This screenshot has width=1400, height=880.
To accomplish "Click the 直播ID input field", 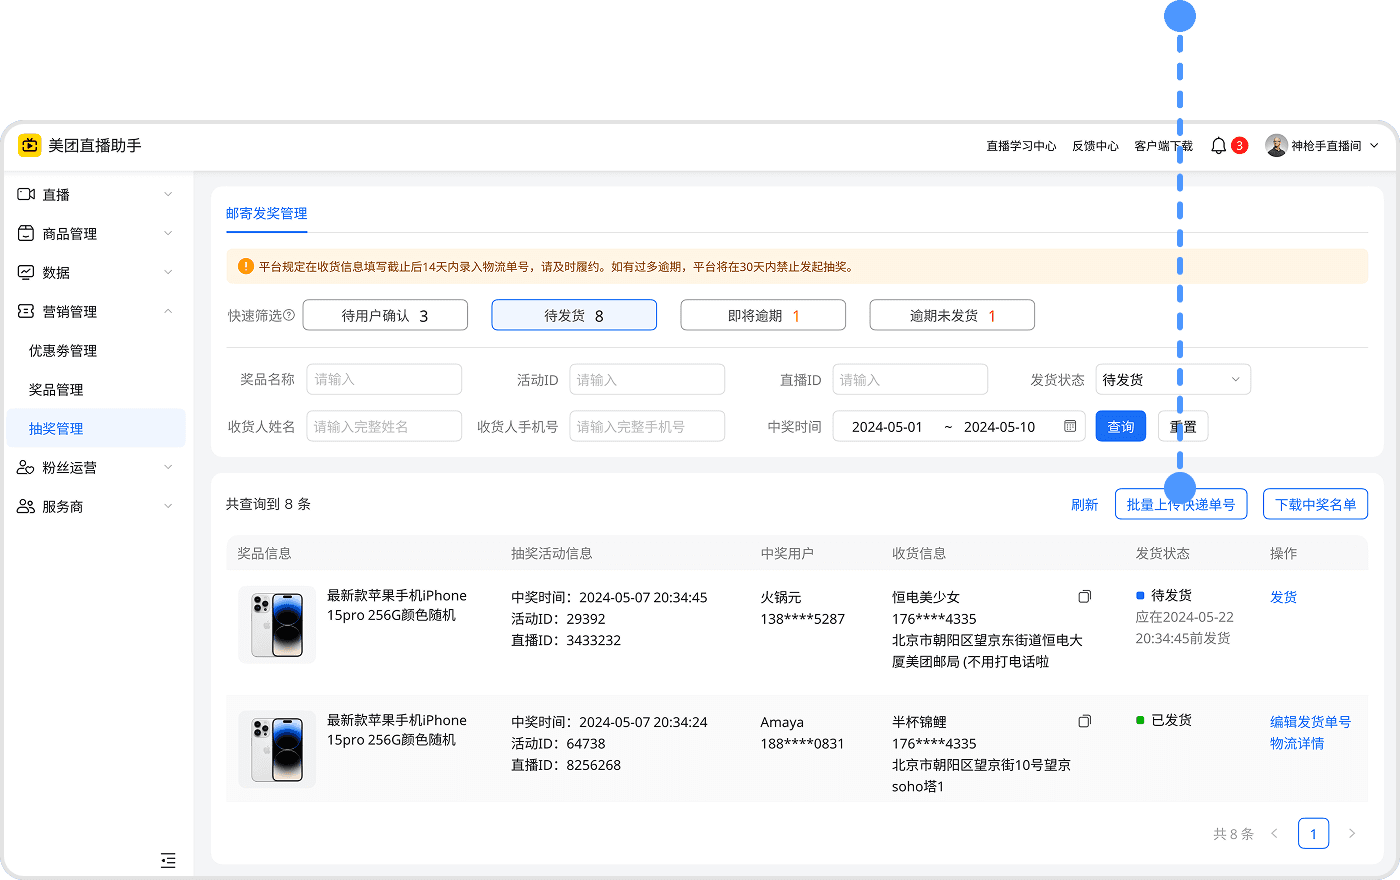I will (x=910, y=379).
